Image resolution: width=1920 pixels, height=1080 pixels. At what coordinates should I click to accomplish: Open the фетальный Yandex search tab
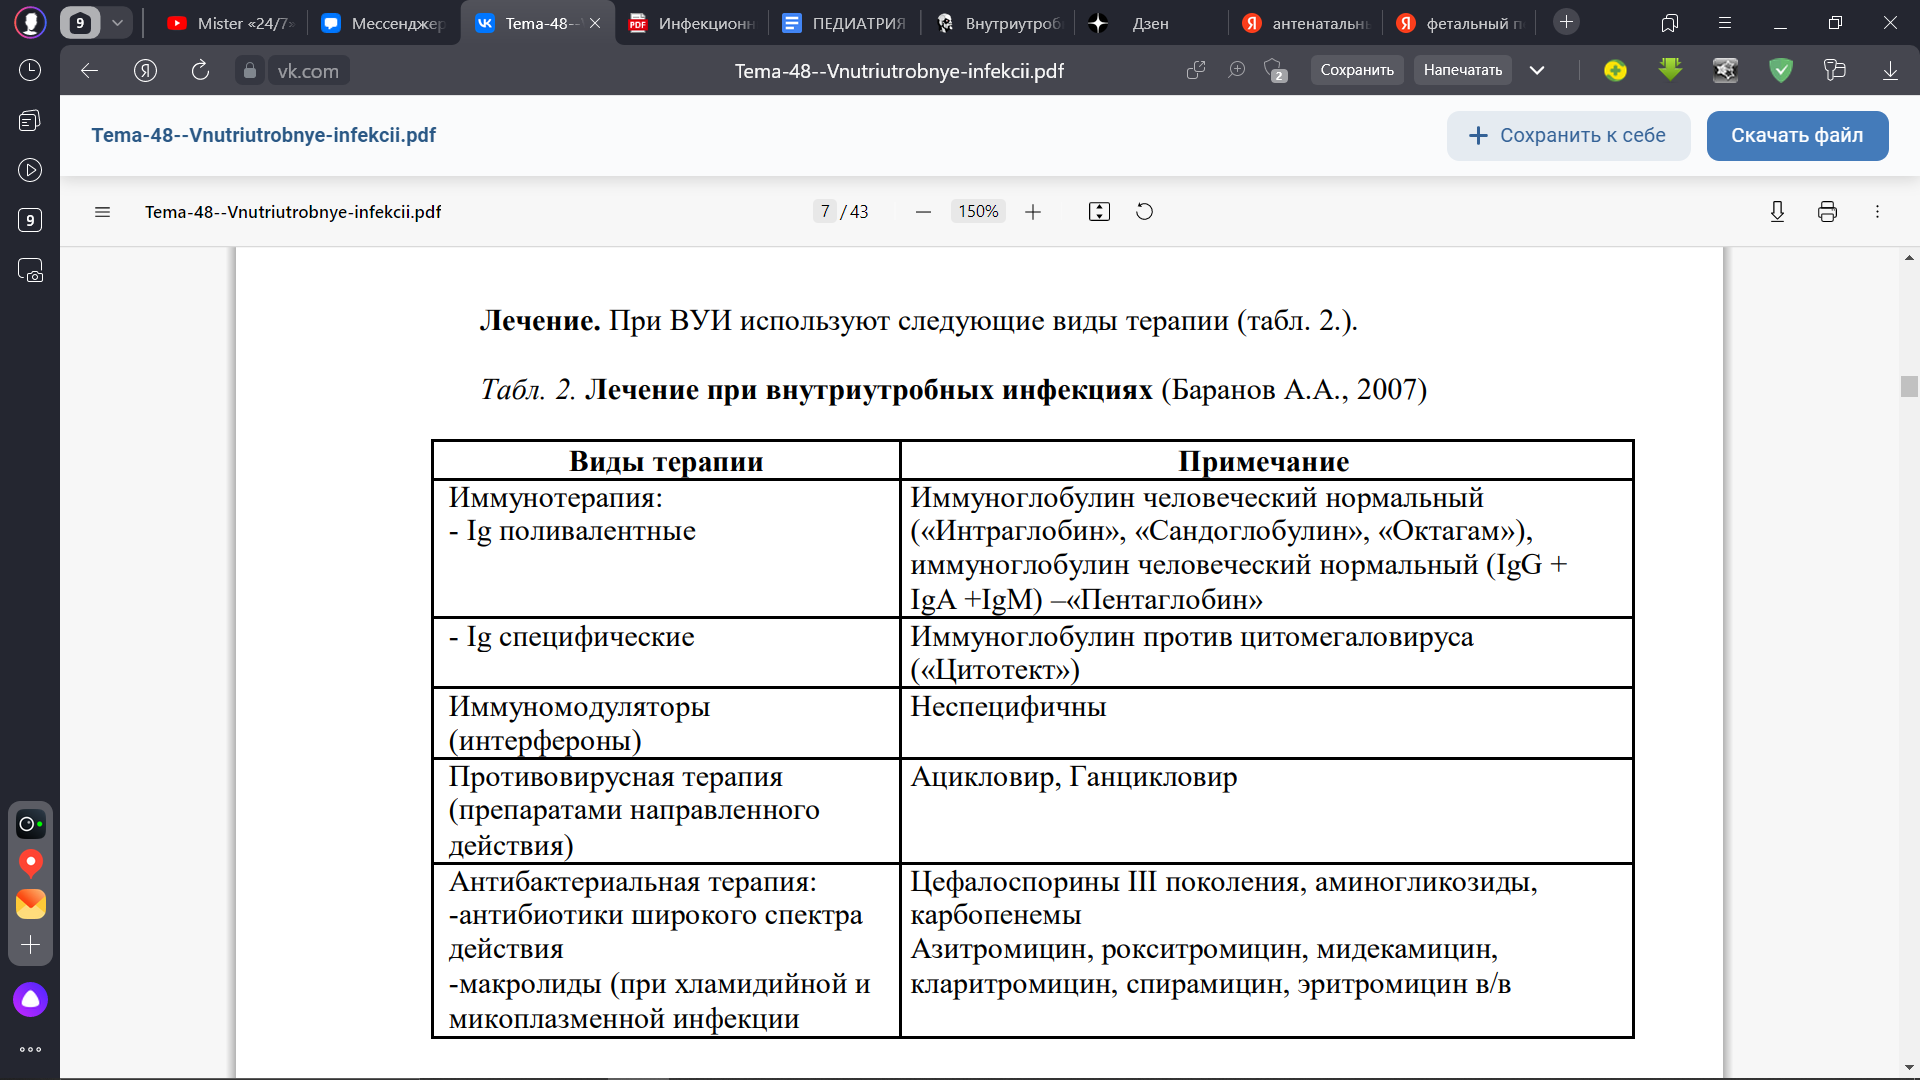1460,23
